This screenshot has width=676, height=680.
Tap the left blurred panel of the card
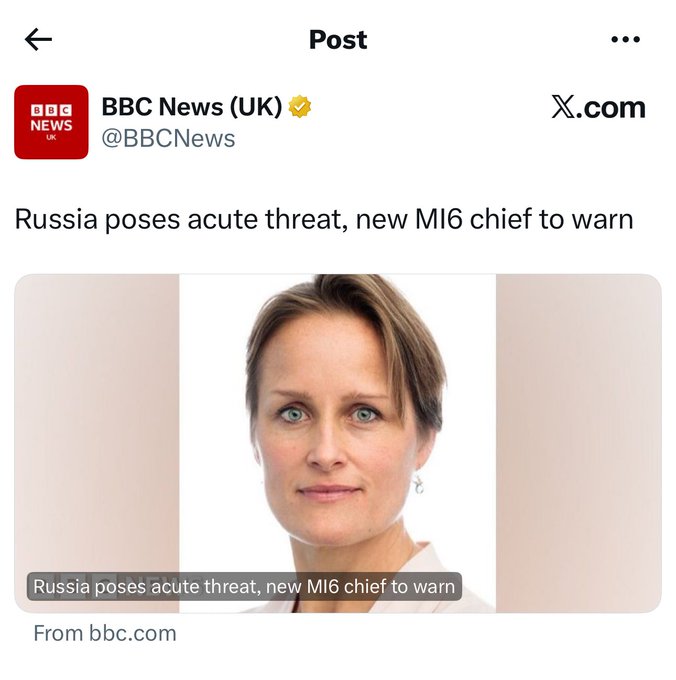[97, 420]
